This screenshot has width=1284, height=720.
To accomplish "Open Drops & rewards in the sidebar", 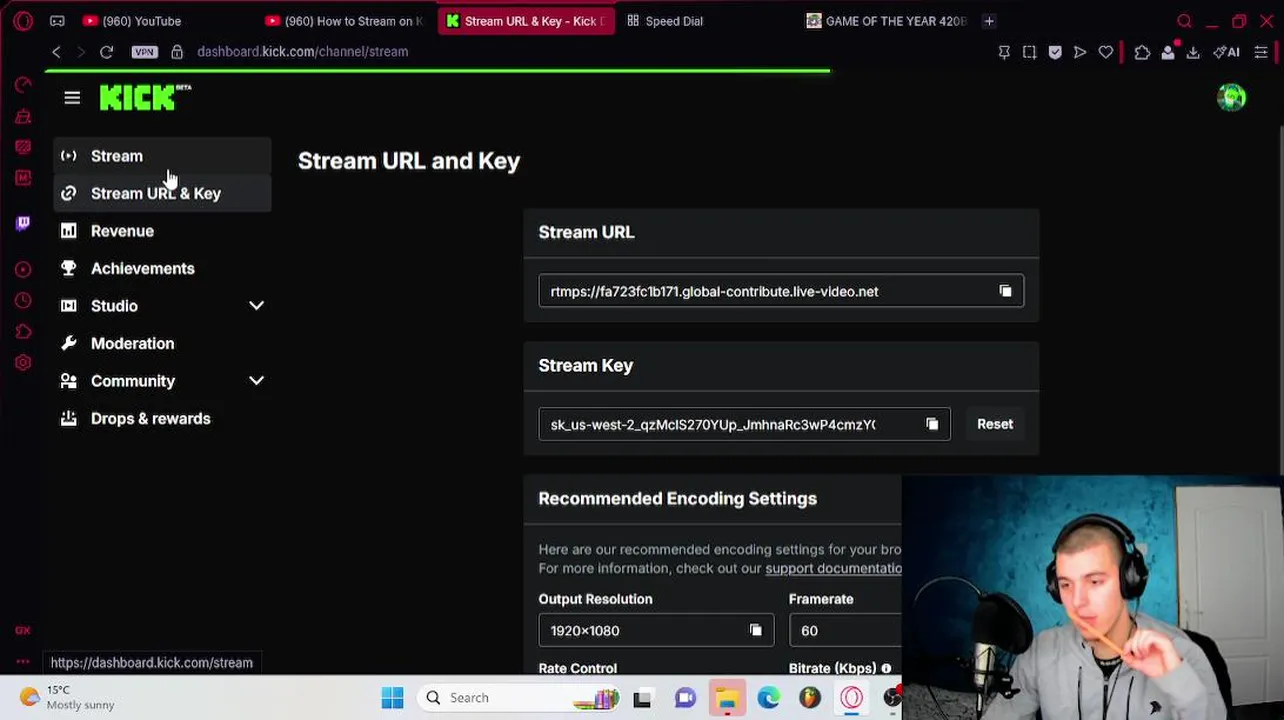I will click(162, 418).
